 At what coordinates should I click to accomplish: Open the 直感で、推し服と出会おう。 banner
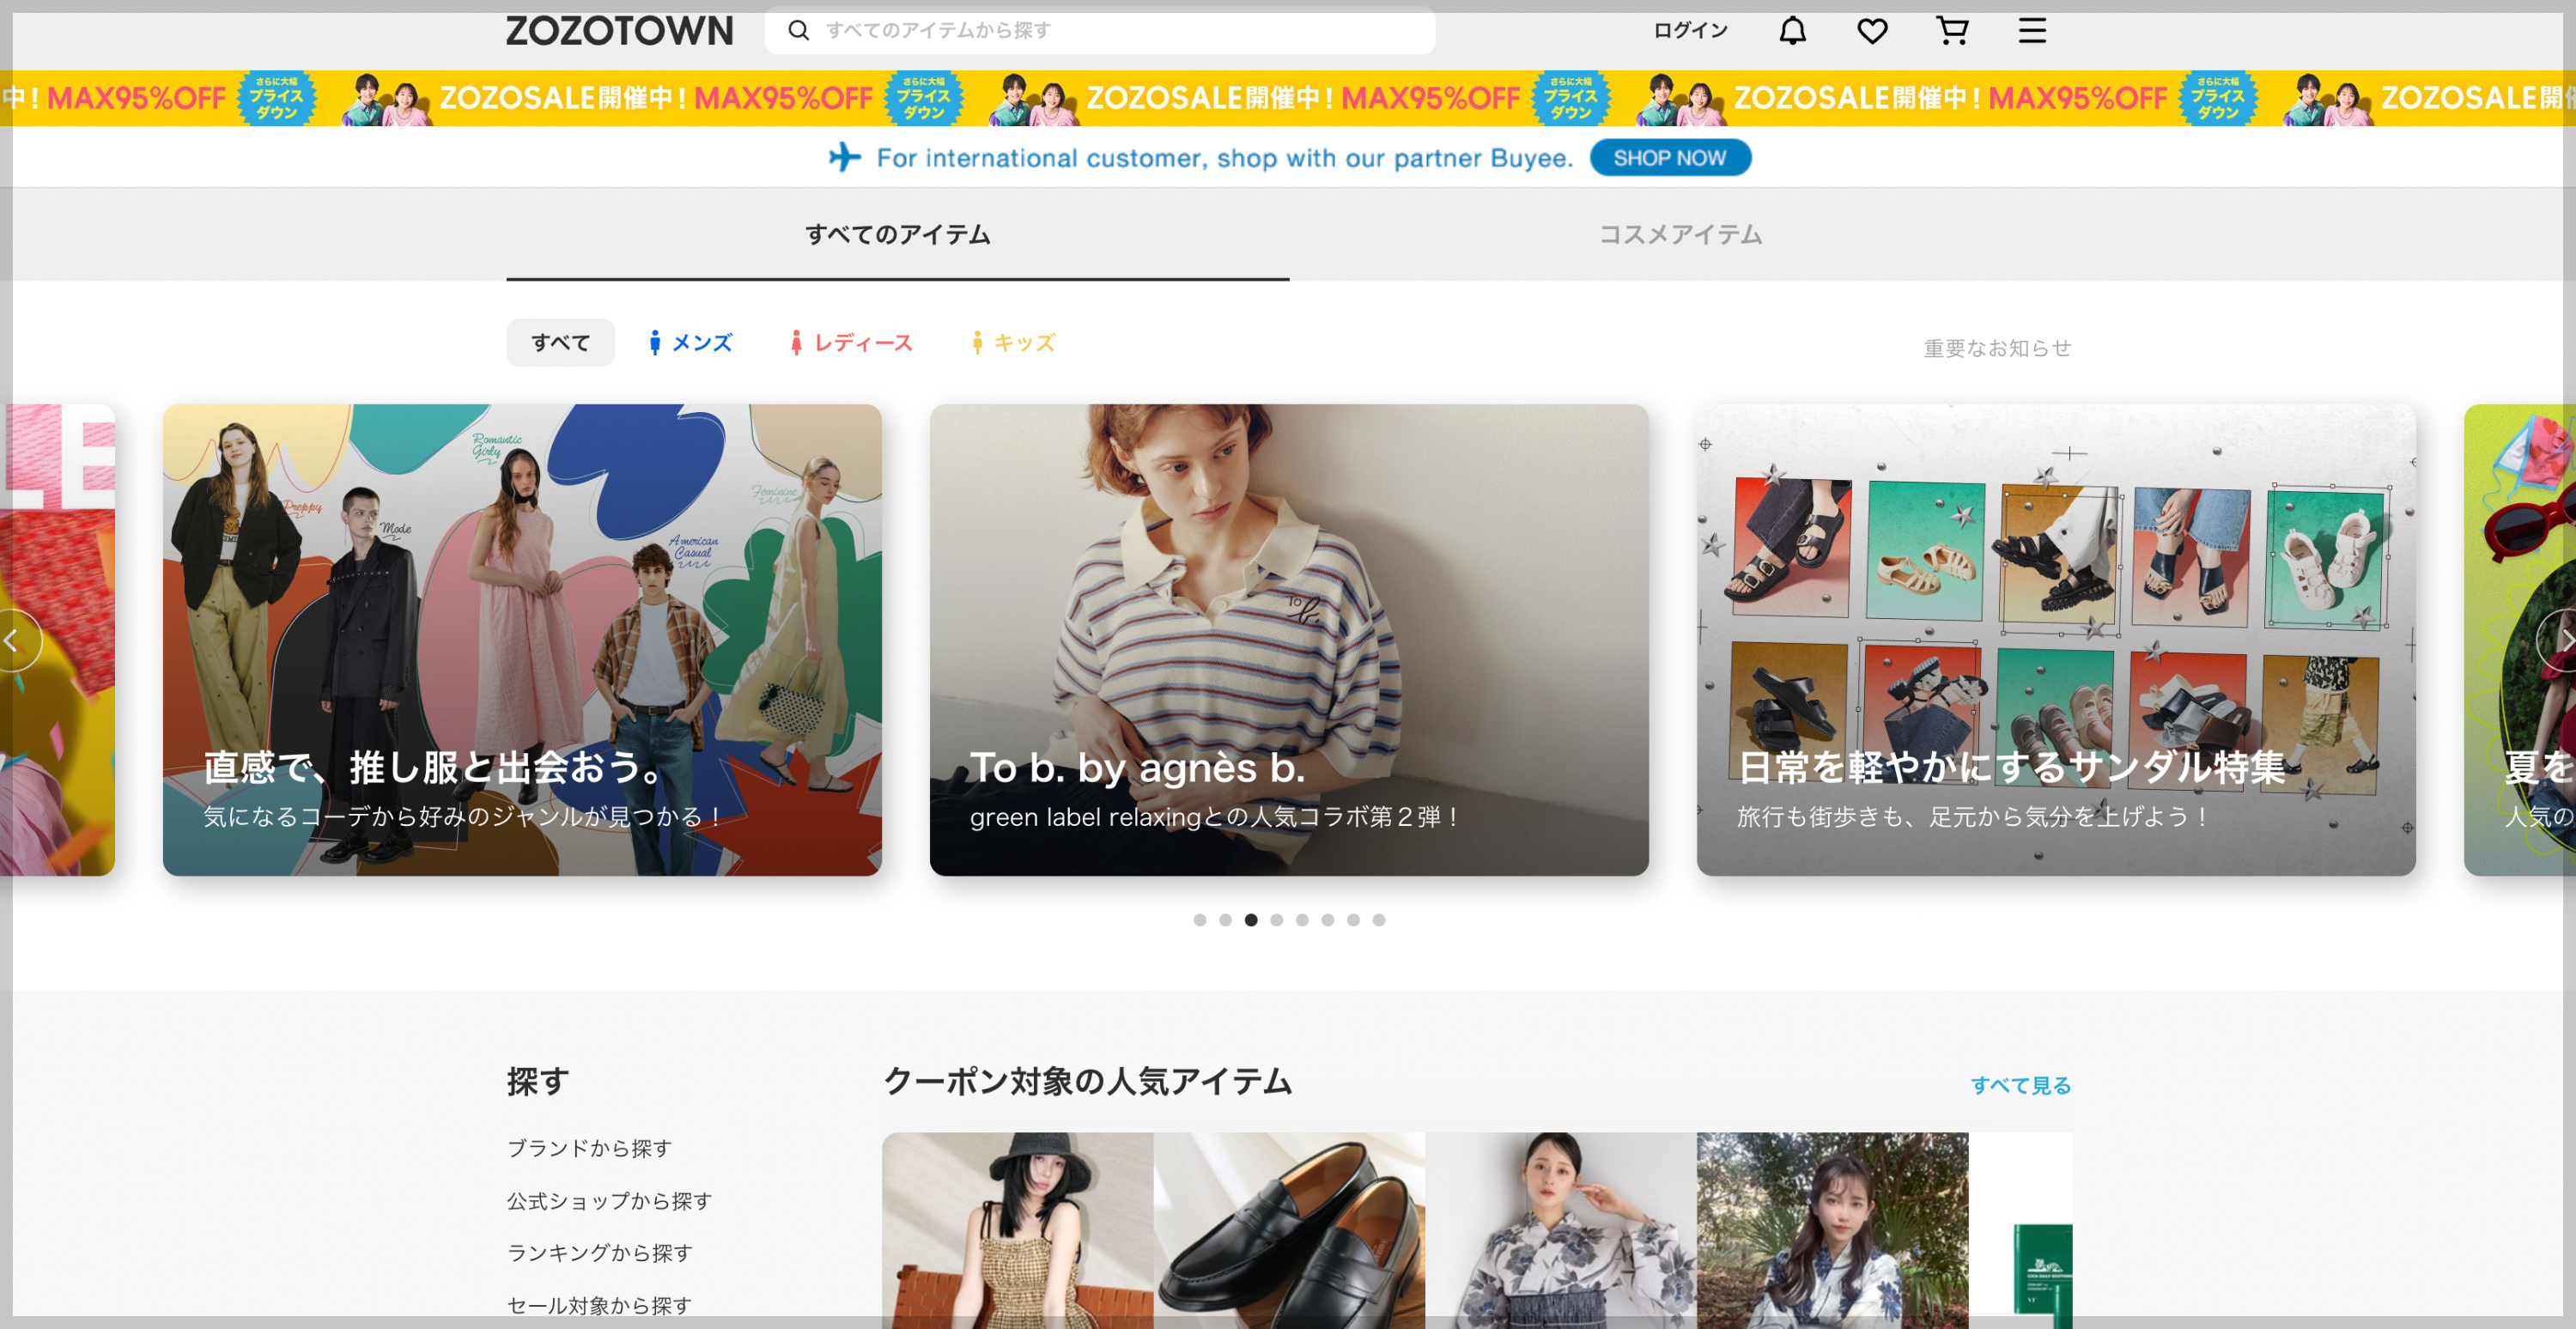point(522,640)
